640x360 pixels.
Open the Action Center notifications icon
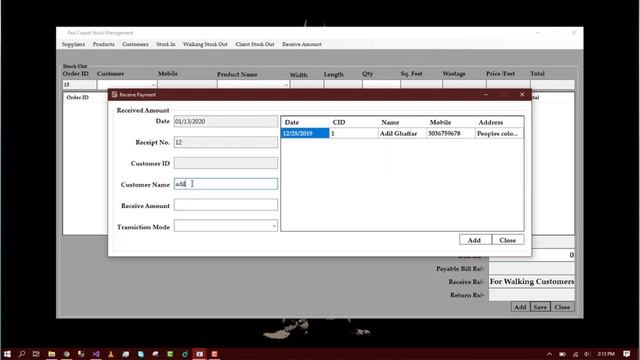click(627, 354)
